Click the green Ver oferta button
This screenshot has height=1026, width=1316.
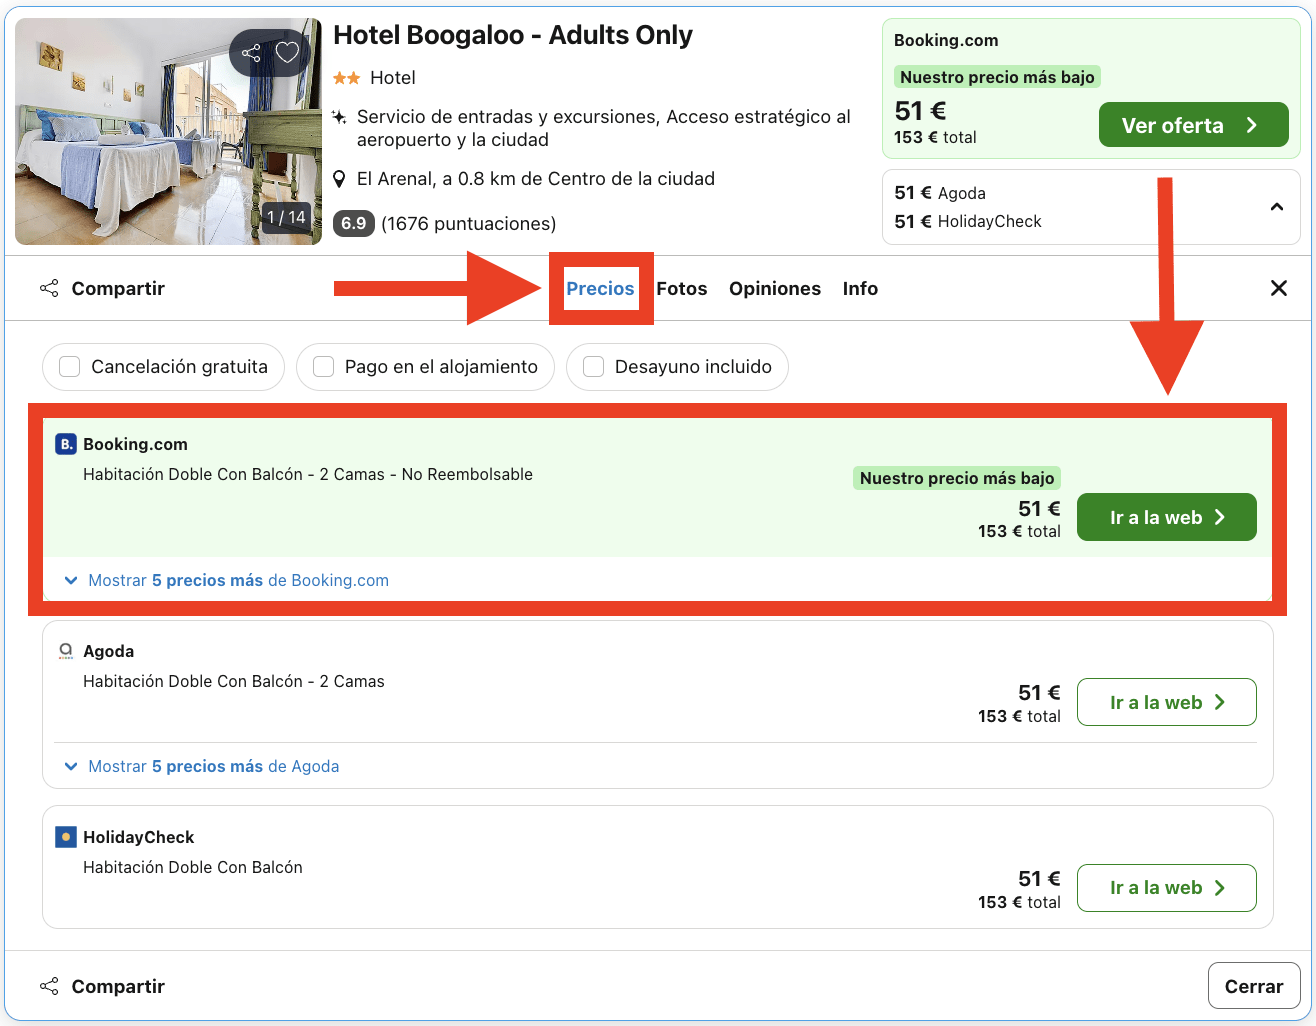point(1194,125)
